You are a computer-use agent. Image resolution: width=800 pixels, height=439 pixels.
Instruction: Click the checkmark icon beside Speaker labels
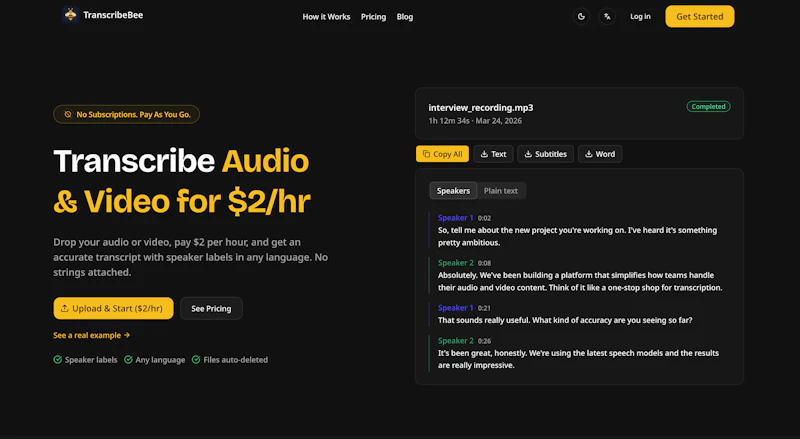click(x=58, y=360)
